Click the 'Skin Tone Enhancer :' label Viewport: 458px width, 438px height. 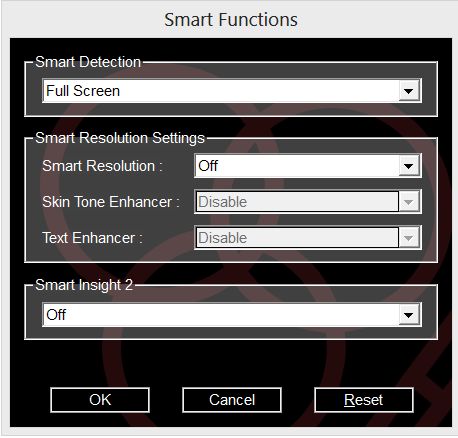[x=111, y=202]
